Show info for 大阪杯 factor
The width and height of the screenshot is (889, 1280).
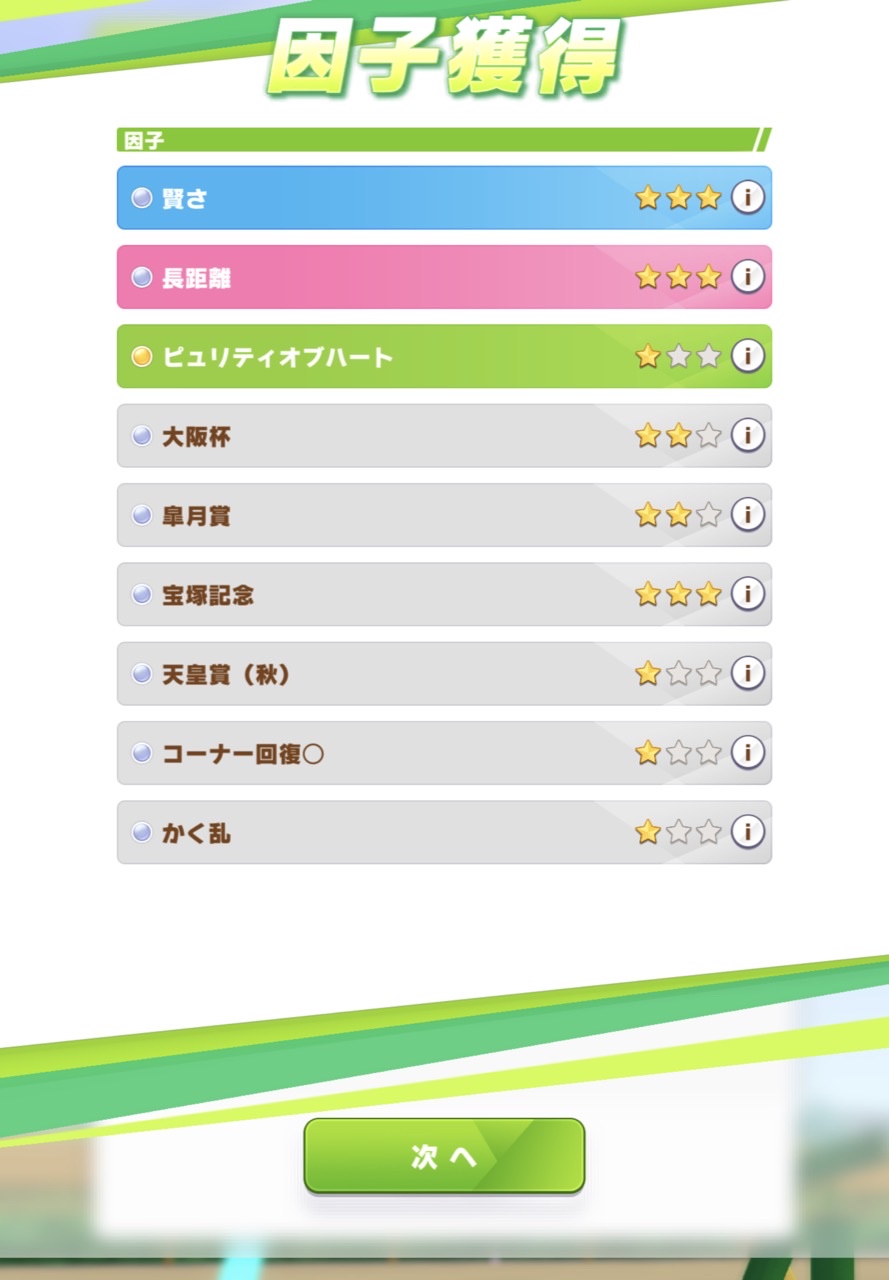point(747,435)
